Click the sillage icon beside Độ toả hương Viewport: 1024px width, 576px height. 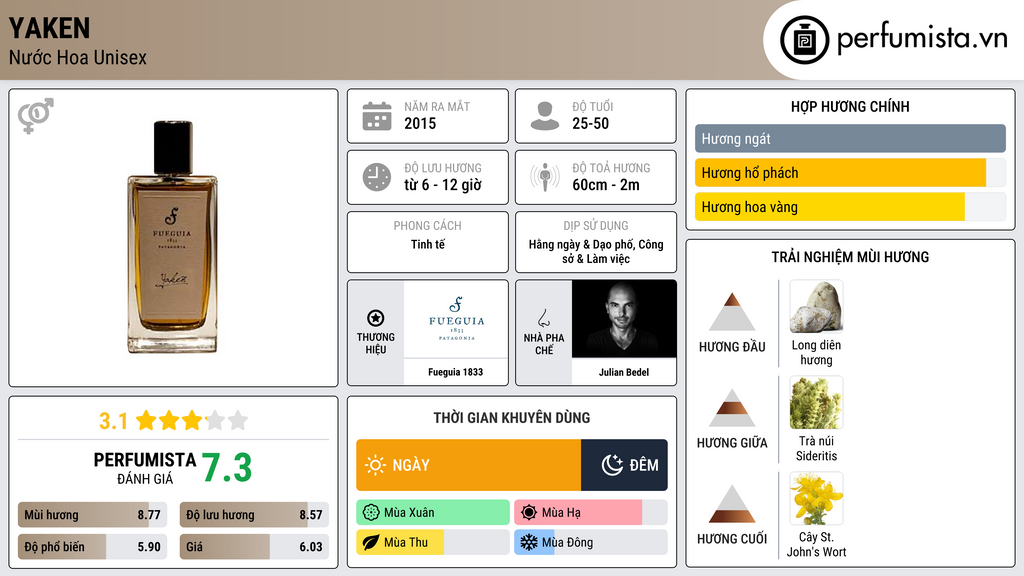click(x=545, y=177)
